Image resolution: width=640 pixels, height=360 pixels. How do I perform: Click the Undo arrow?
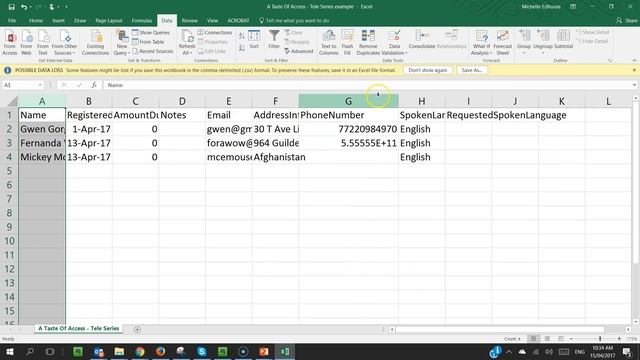click(x=24, y=7)
